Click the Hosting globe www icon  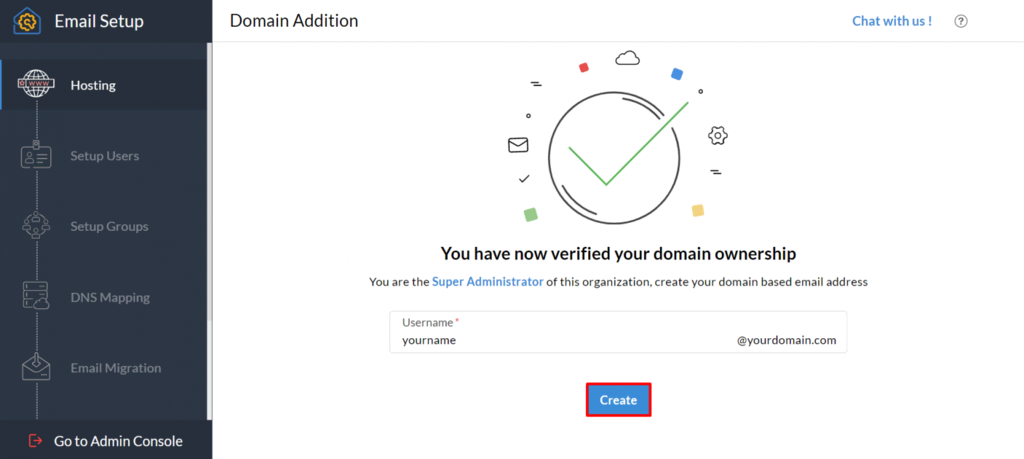(37, 85)
